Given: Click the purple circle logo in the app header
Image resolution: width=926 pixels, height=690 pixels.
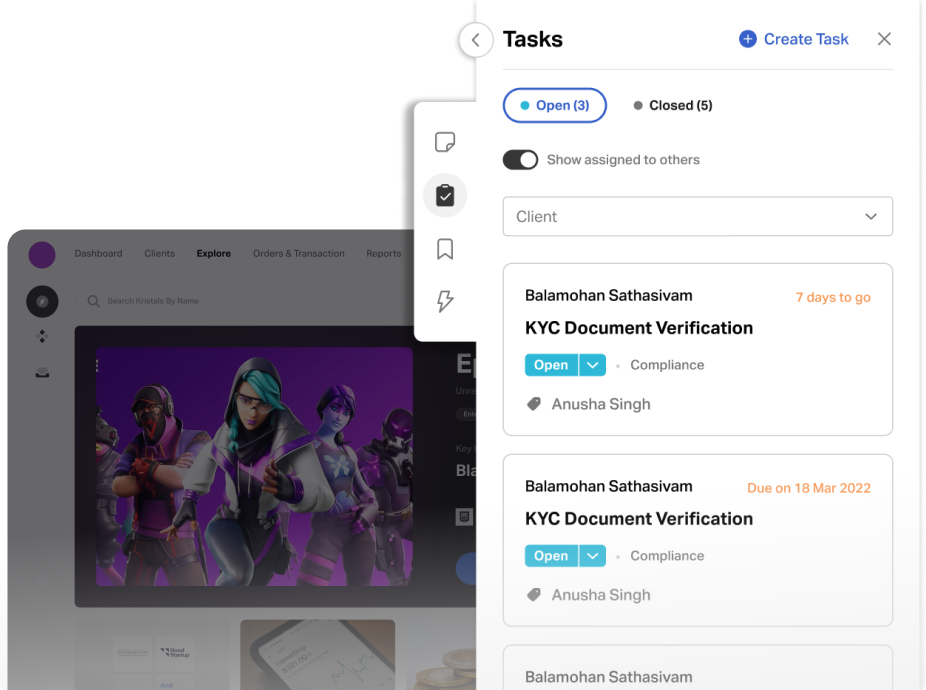Looking at the screenshot, I should click(x=42, y=255).
